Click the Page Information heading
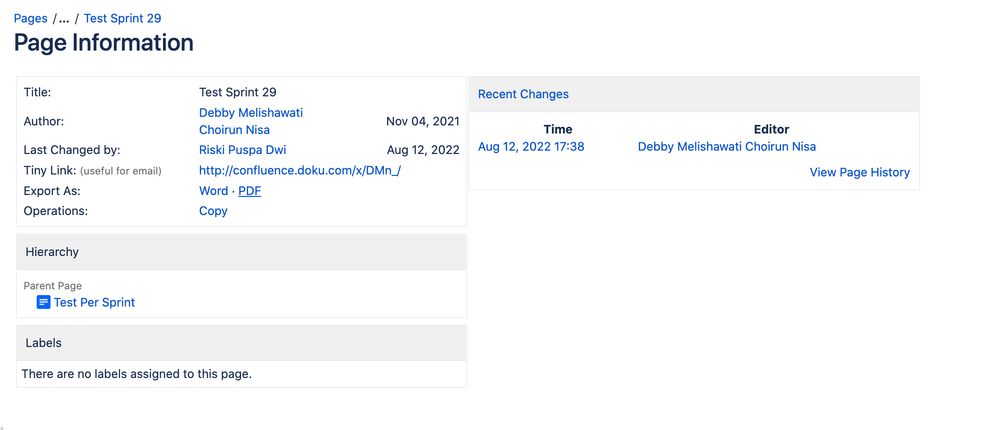Viewport: 999px width, 430px height. click(x=104, y=43)
